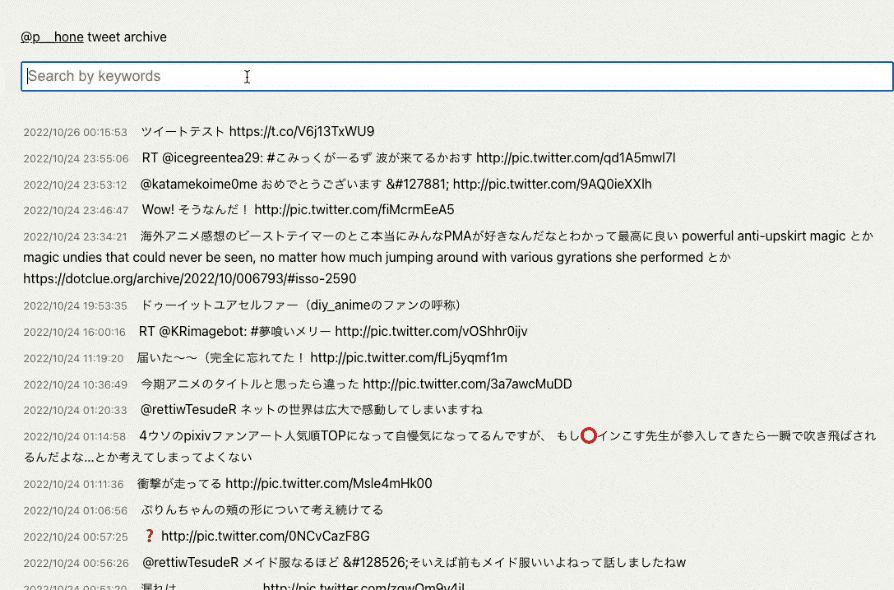Click the @rettiwTesudeR mention at 01:20:33

click(x=202, y=410)
